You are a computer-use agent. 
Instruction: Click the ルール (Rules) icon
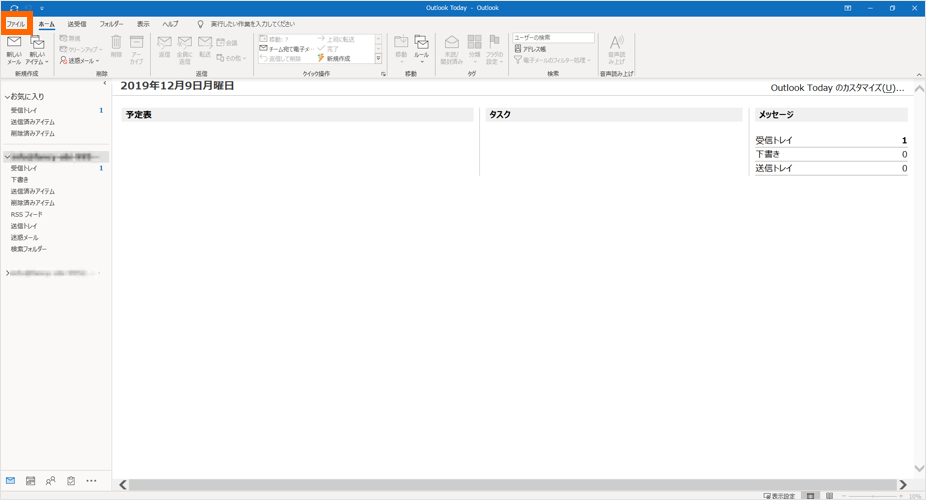click(421, 47)
